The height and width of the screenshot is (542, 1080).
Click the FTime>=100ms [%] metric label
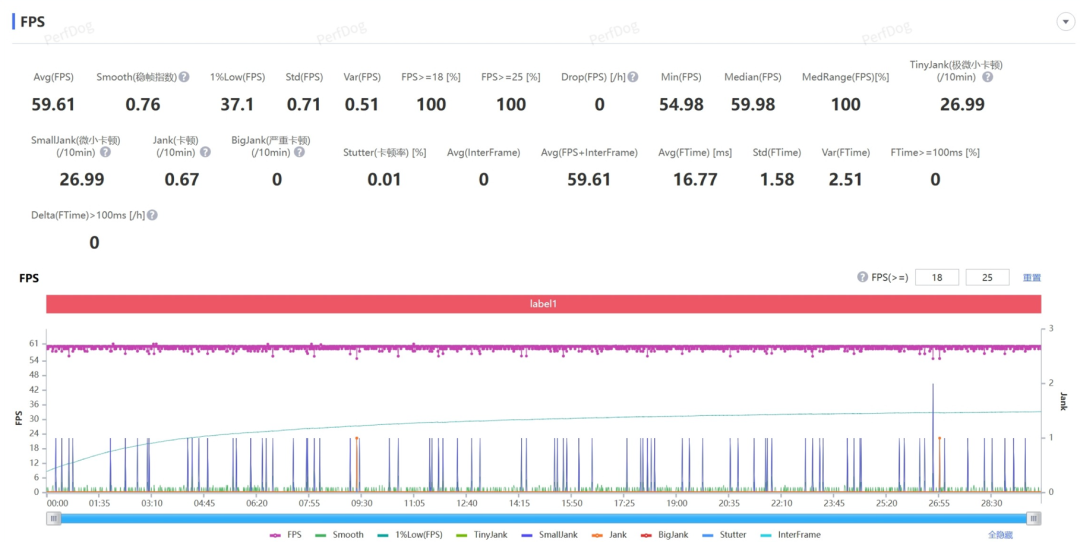[935, 152]
